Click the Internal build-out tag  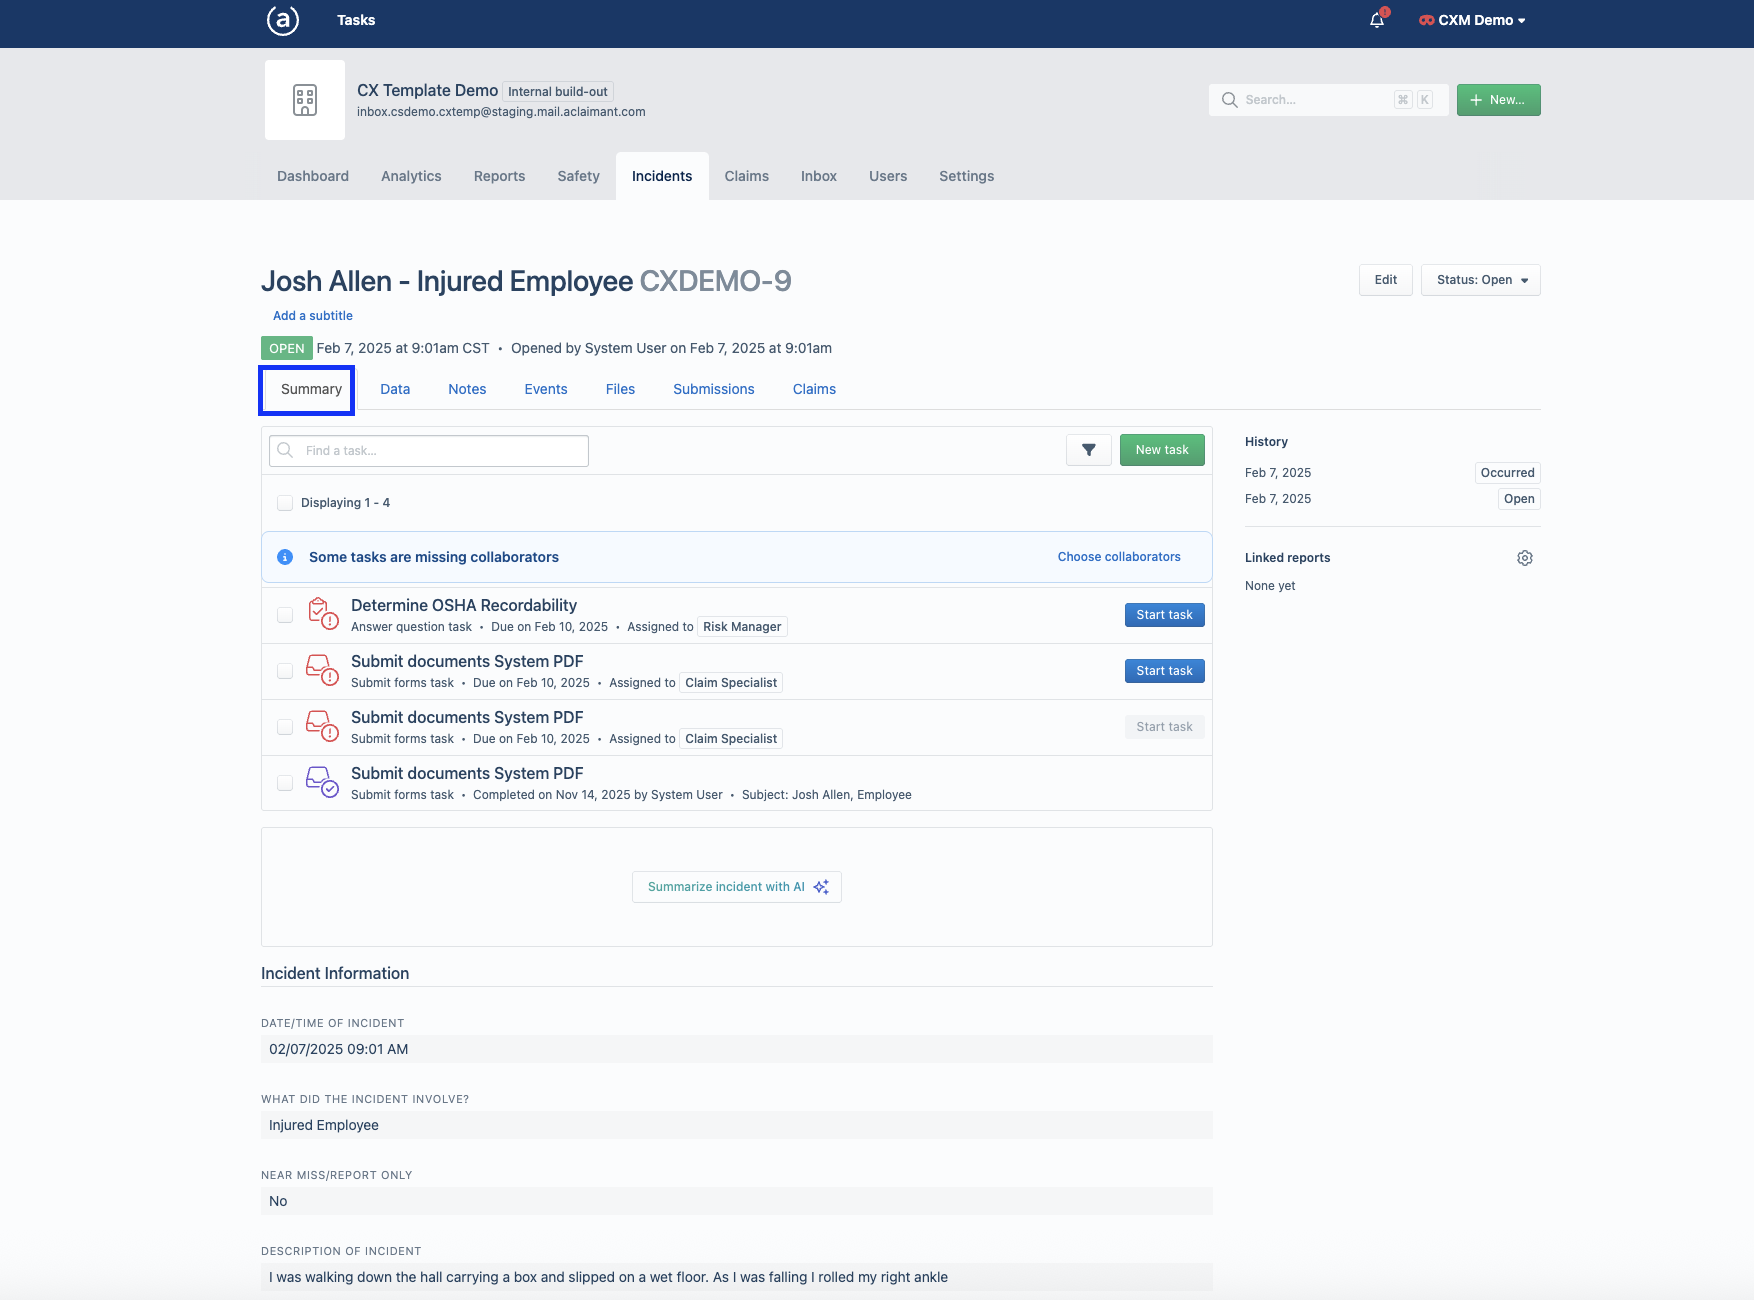[558, 92]
